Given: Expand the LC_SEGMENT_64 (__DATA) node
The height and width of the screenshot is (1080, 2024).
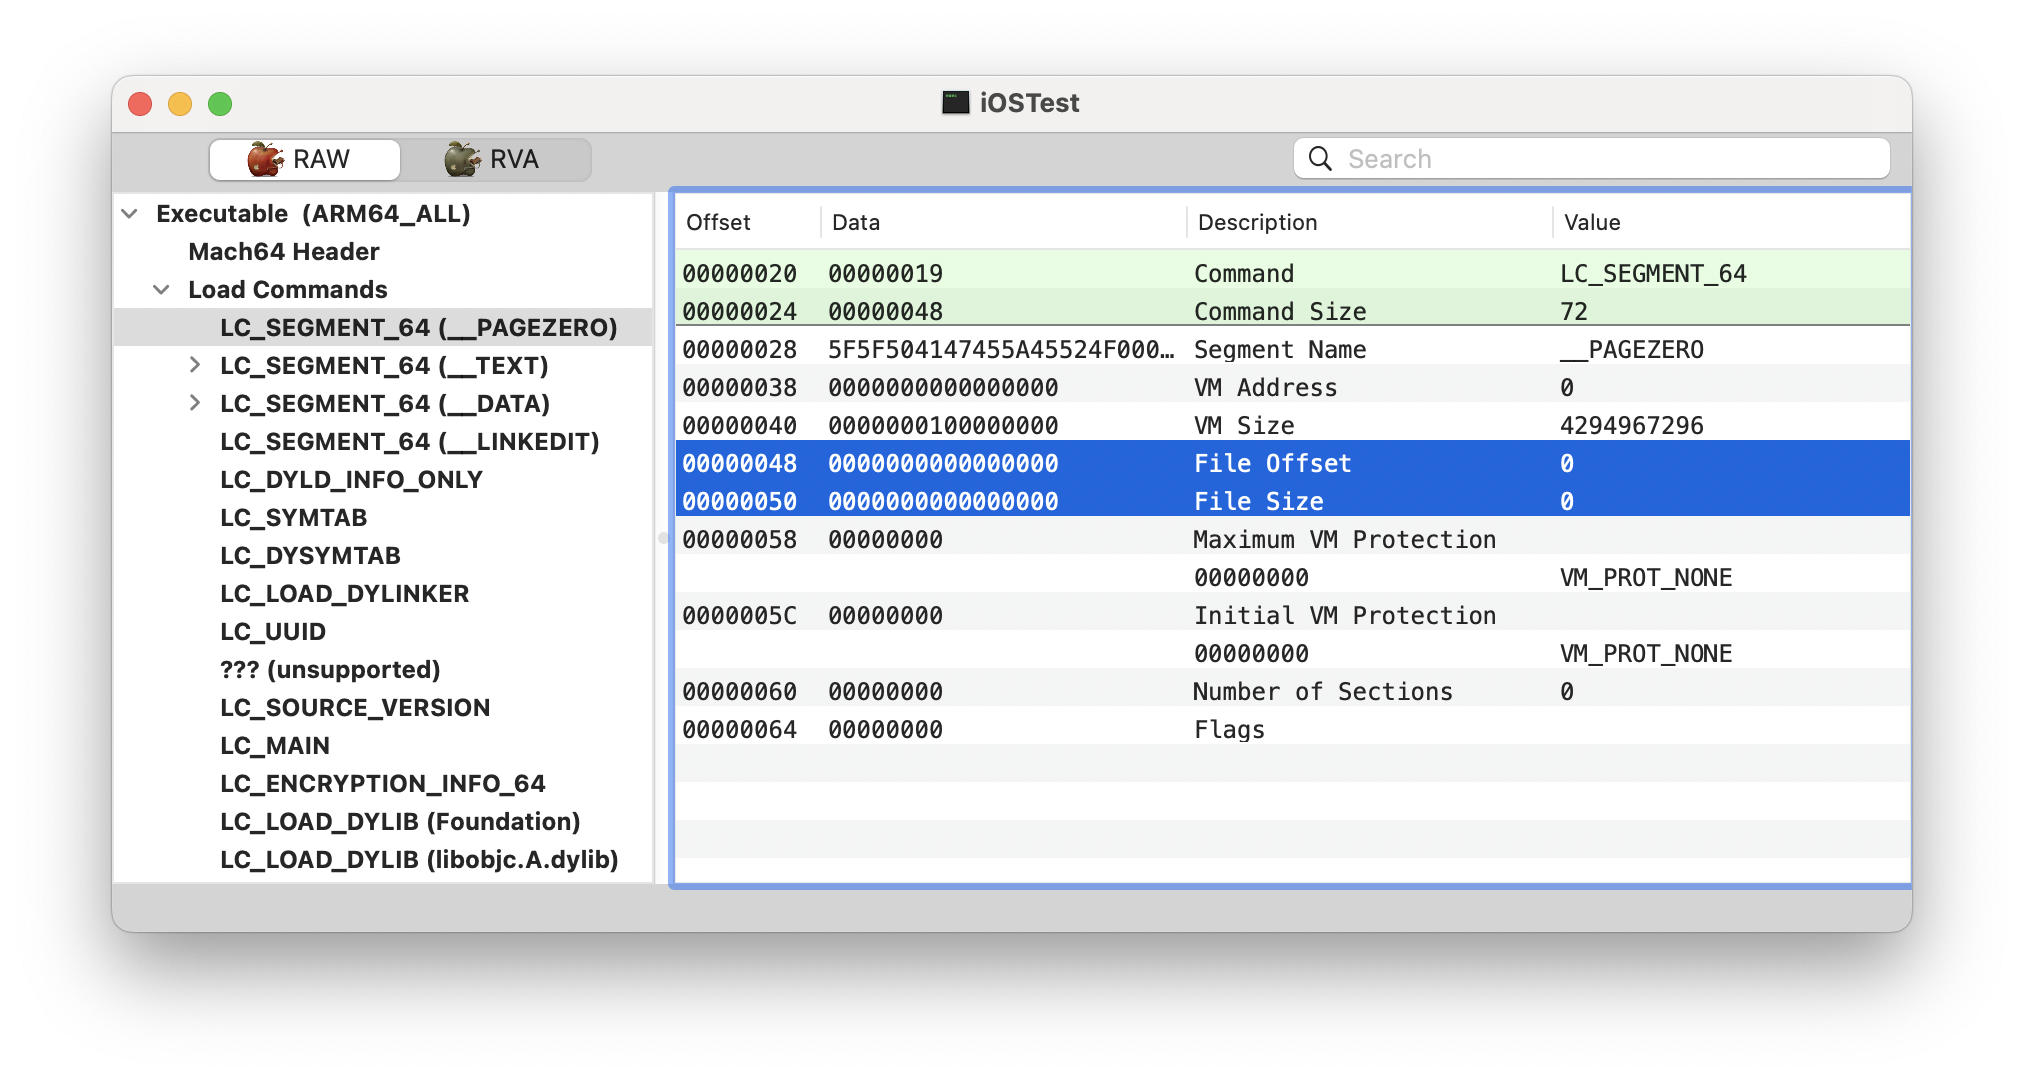Looking at the screenshot, I should [195, 403].
